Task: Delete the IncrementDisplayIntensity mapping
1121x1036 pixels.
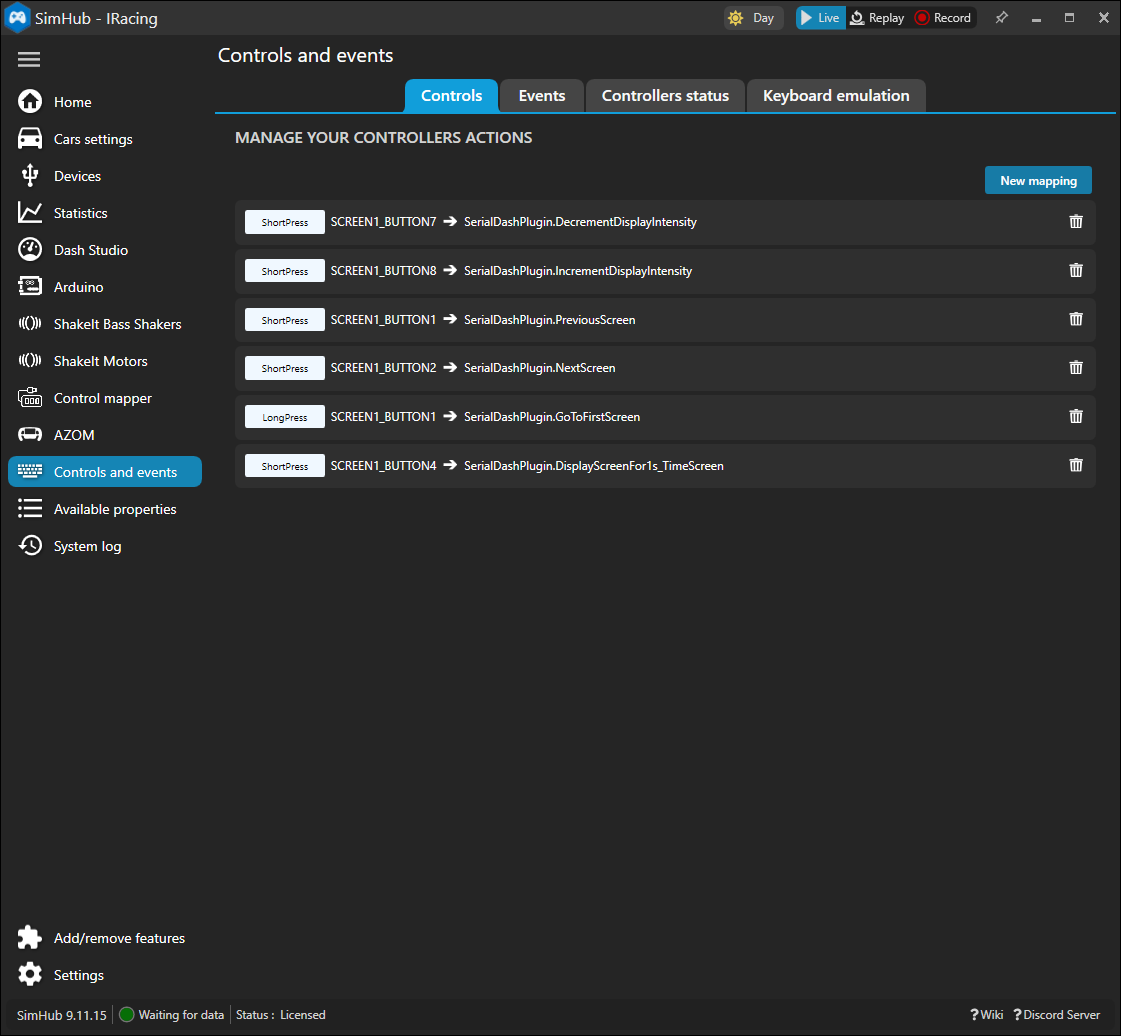Action: (x=1076, y=270)
